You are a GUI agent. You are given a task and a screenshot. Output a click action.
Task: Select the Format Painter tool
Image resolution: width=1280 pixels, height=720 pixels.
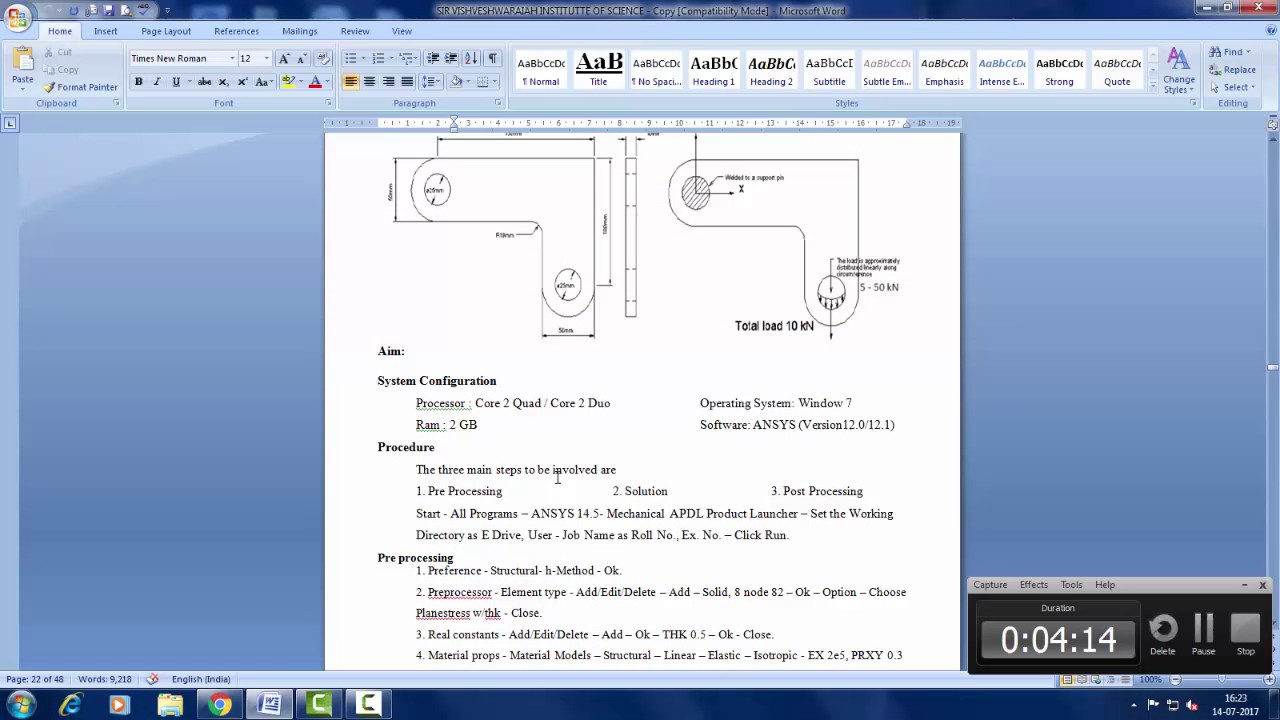[x=80, y=87]
